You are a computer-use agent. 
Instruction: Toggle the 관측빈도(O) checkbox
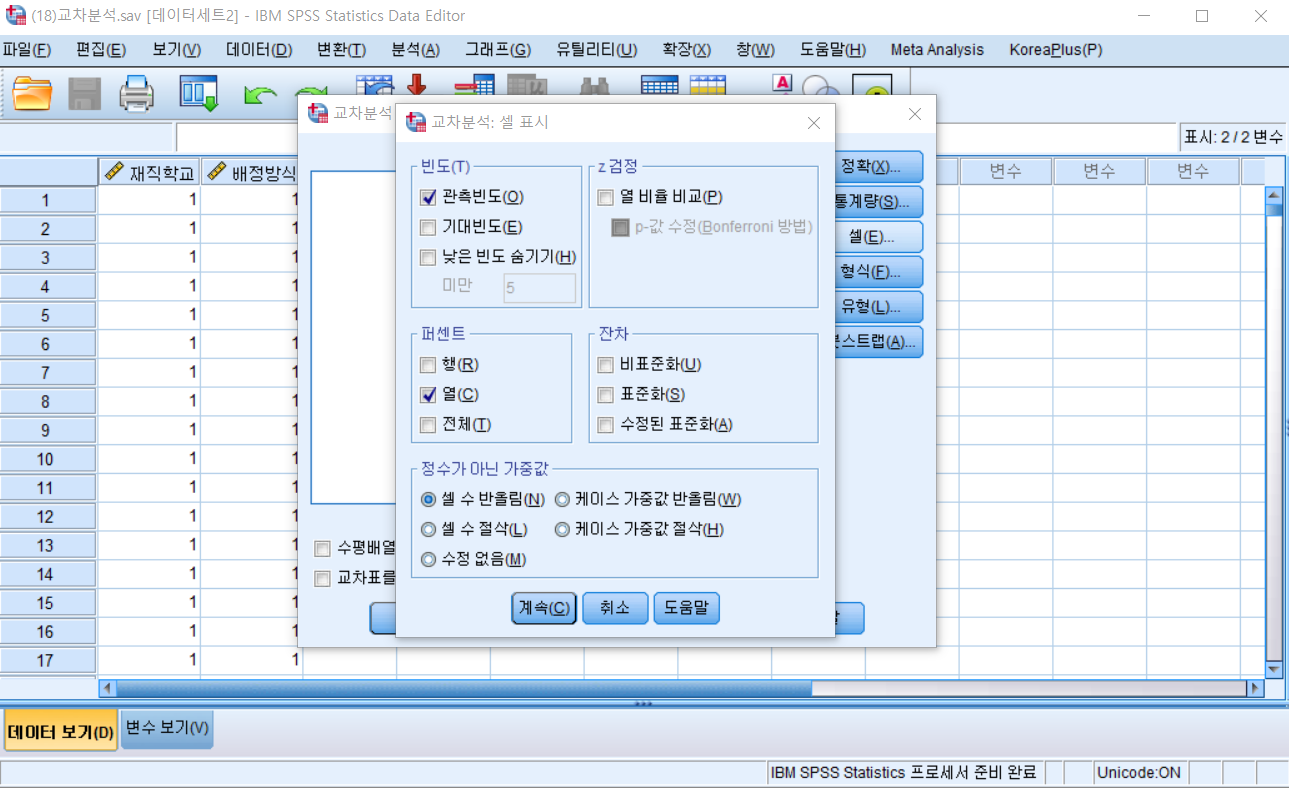click(x=428, y=197)
